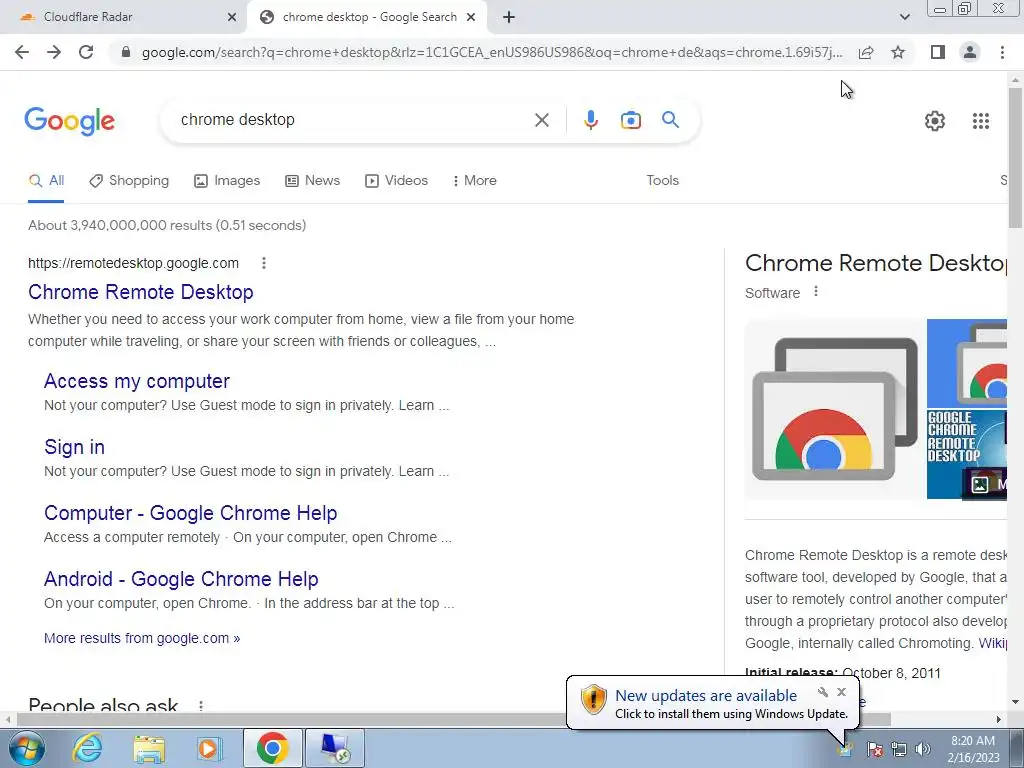Click horizontal scrollbar right arrow

click(999, 719)
